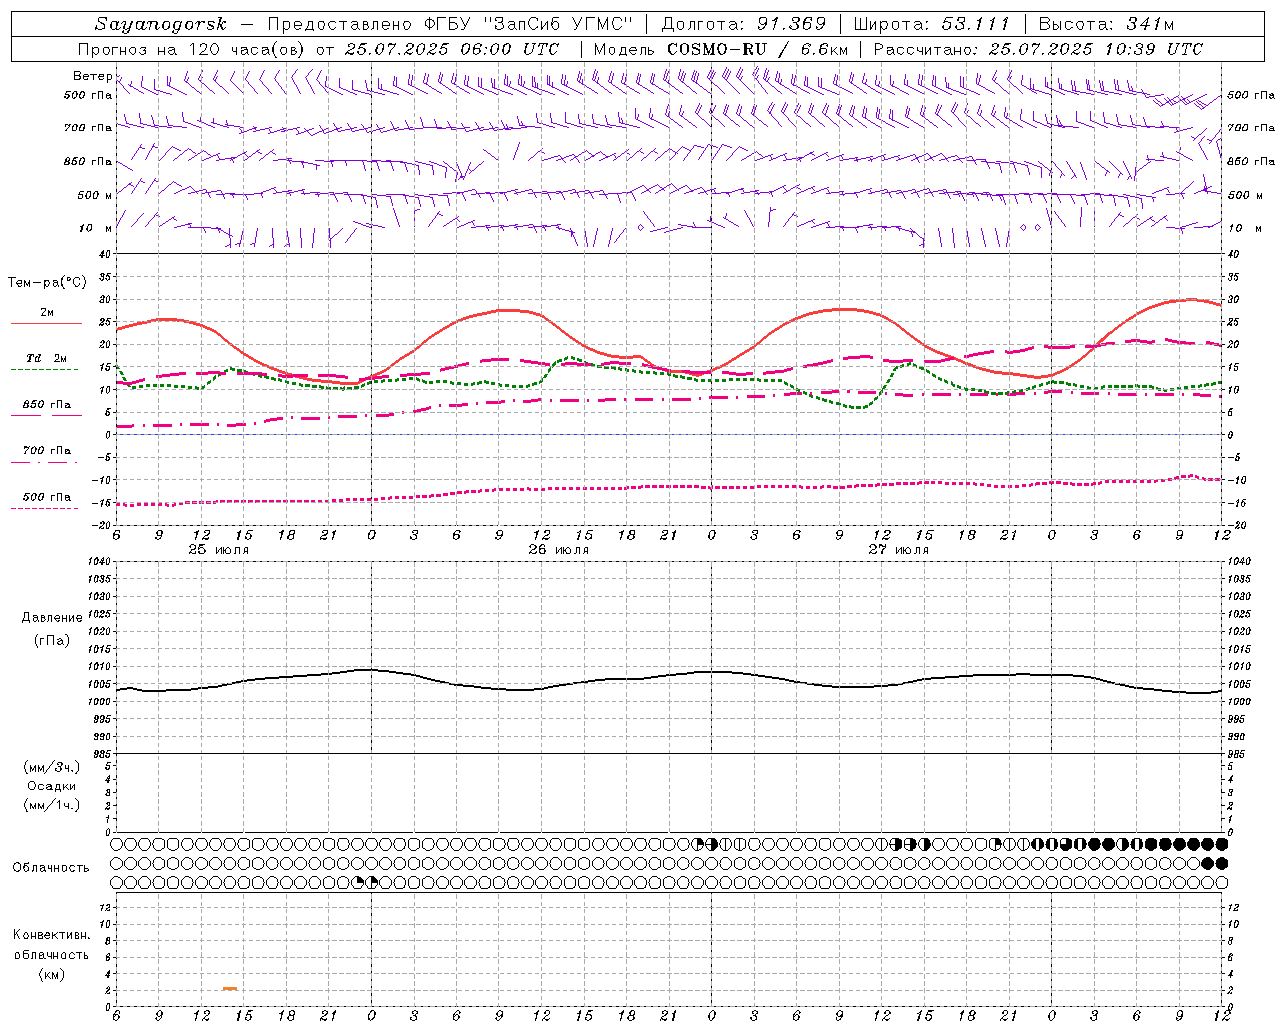Click the orange convective cloud marker
The image size is (1280, 1024).
(x=230, y=989)
